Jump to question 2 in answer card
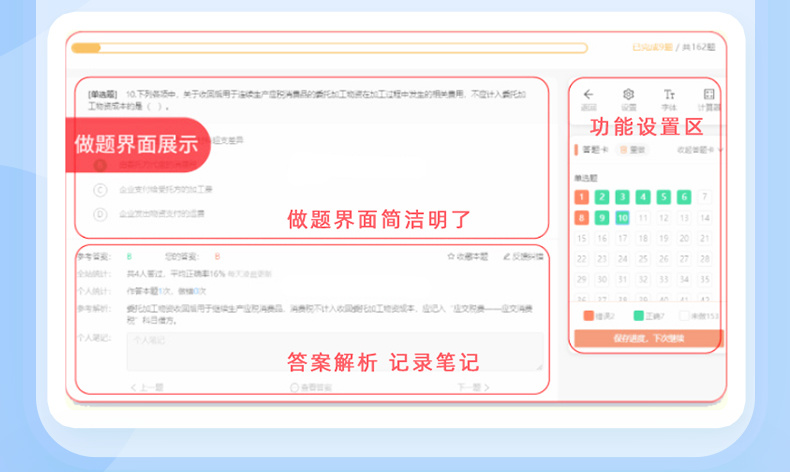 click(x=602, y=197)
